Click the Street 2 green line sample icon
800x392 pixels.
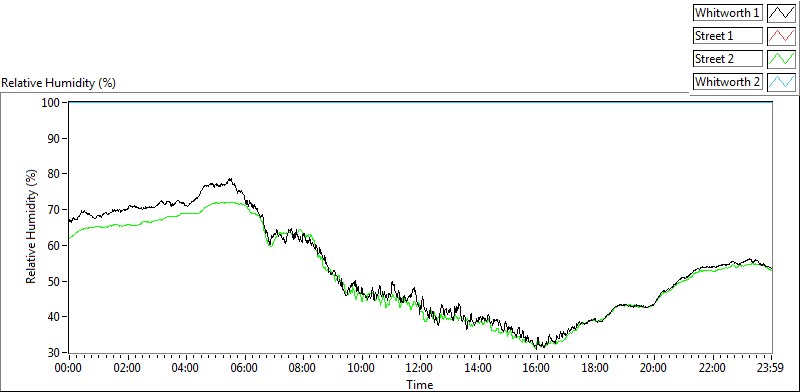[x=781, y=59]
